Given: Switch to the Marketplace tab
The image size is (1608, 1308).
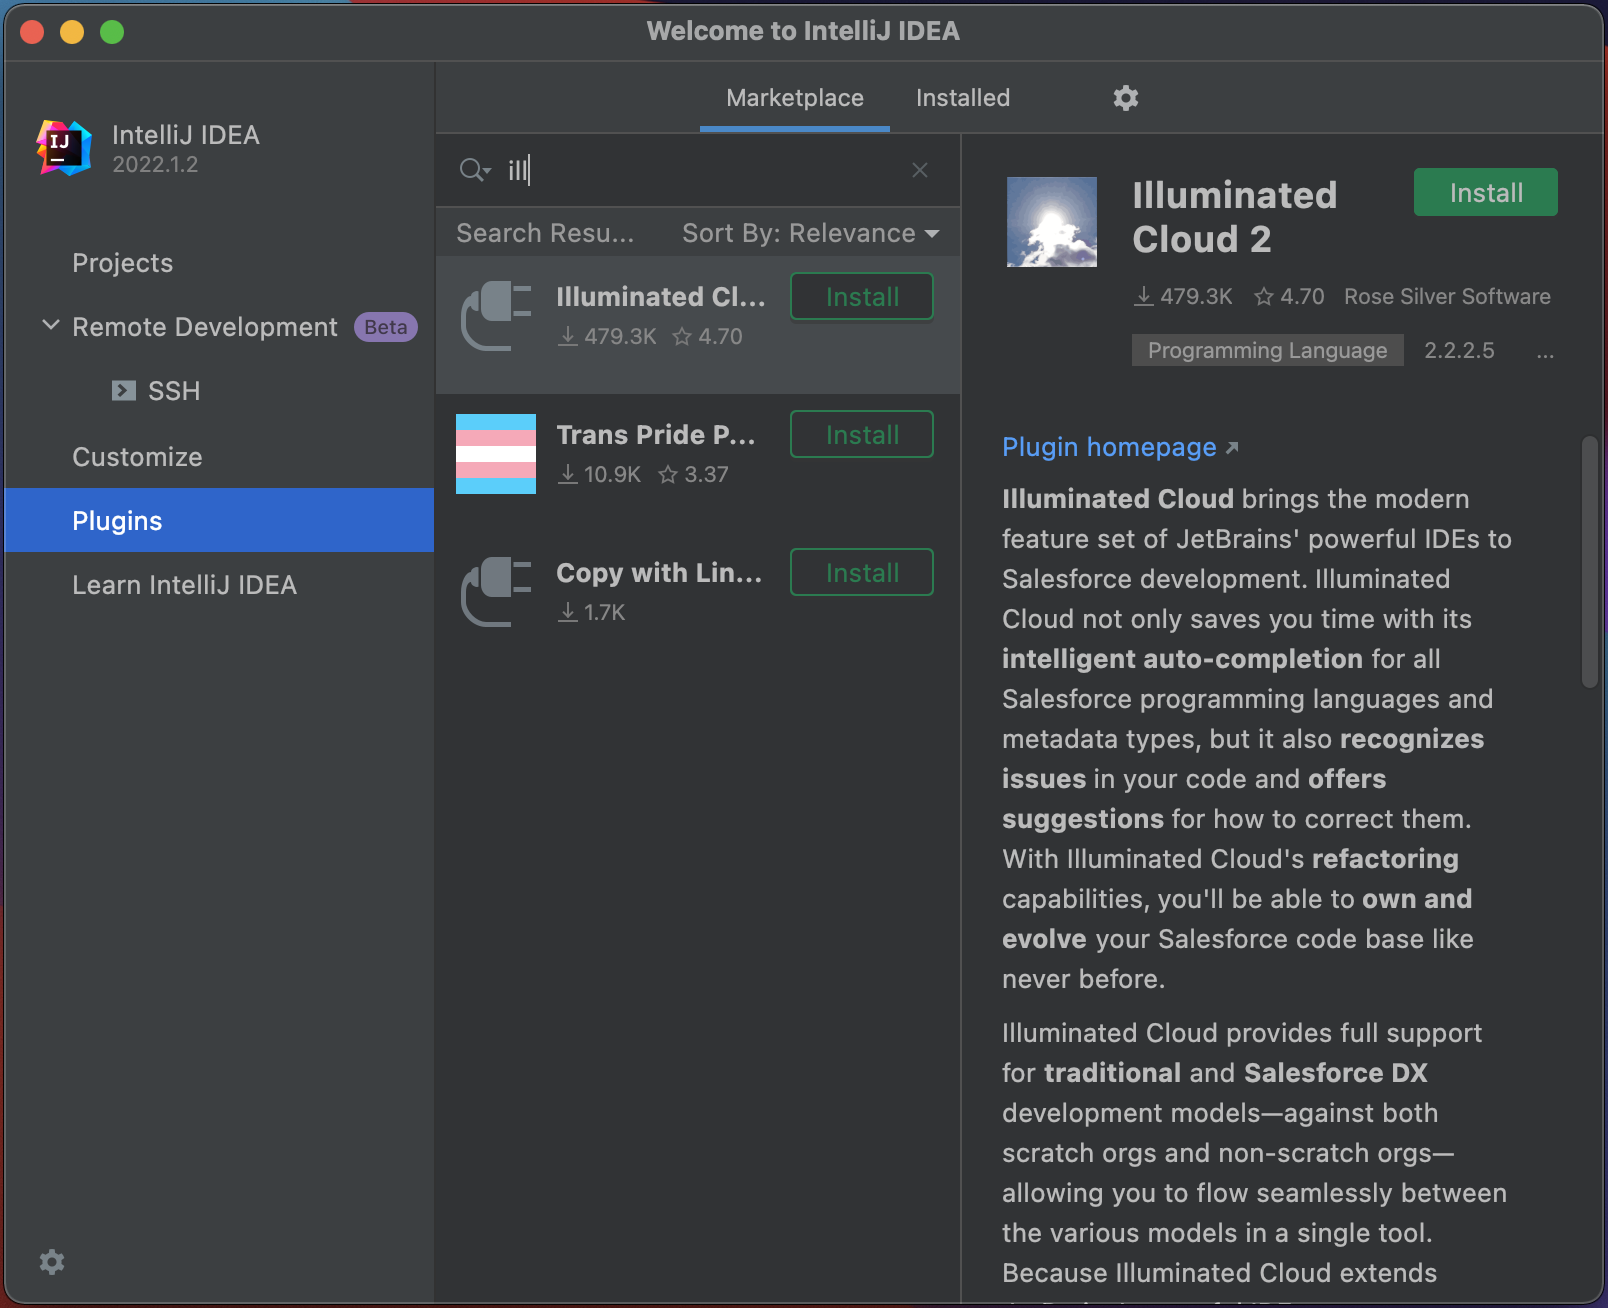Looking at the screenshot, I should click(795, 98).
